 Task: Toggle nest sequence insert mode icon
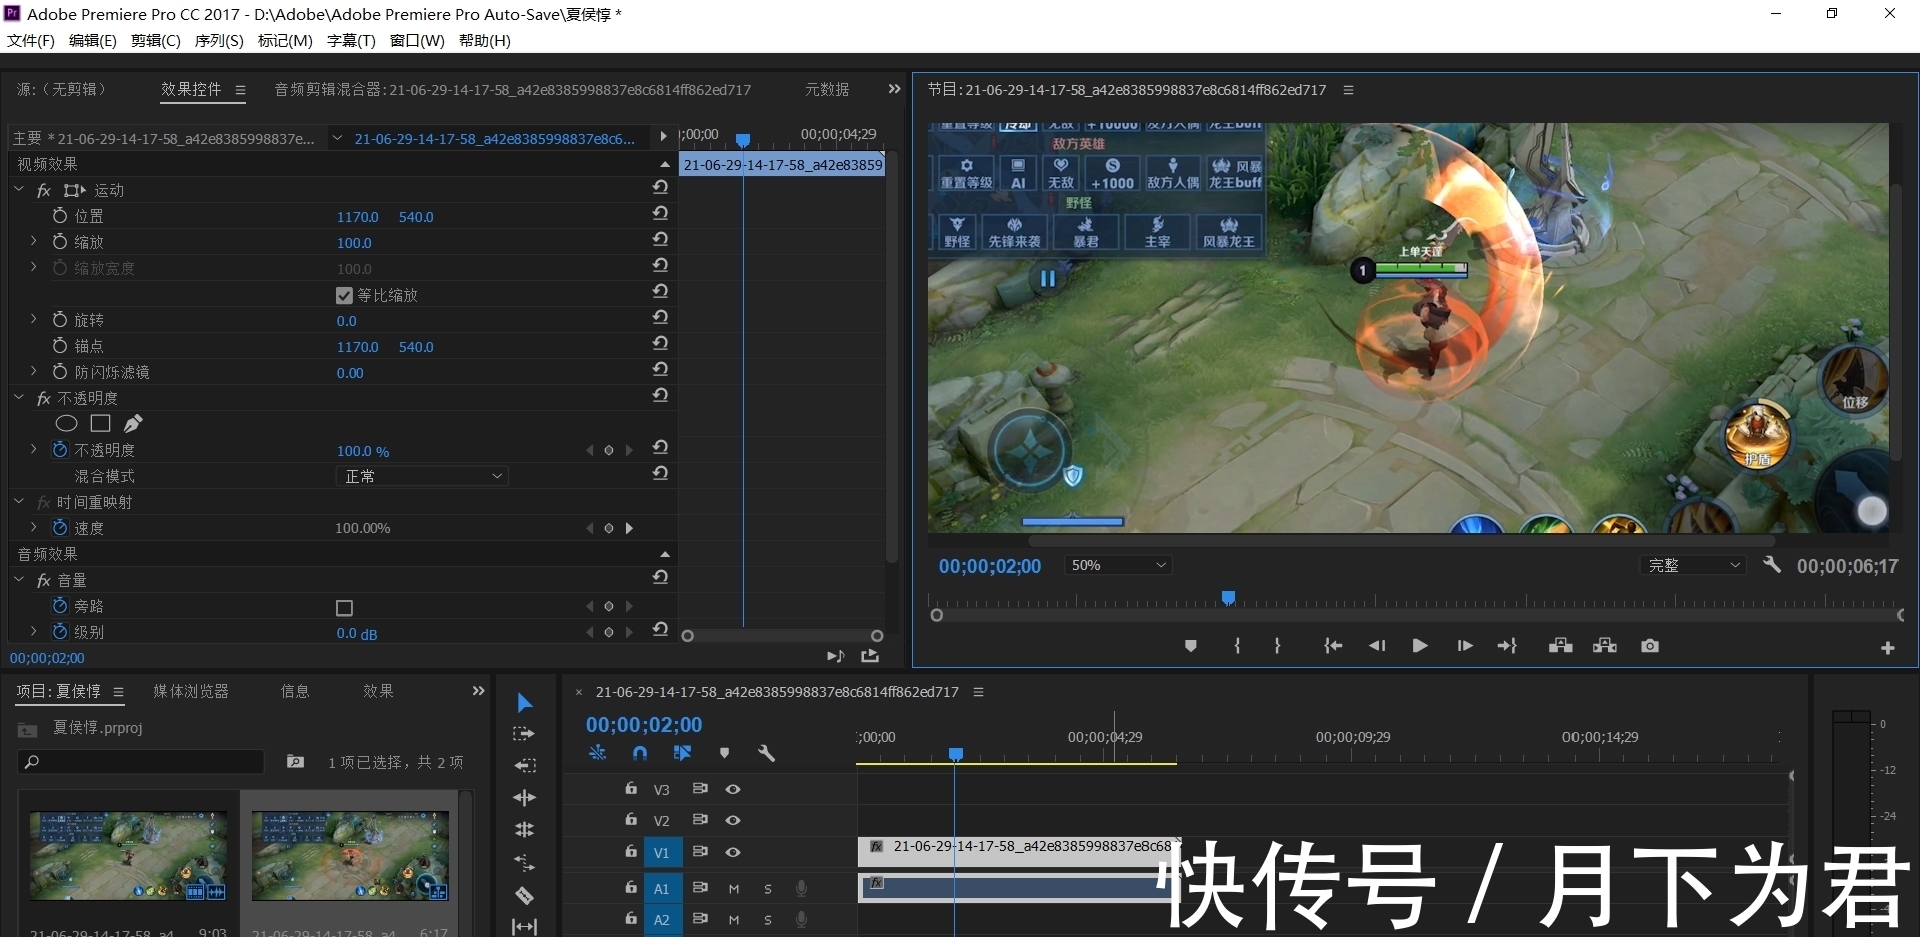pyautogui.click(x=597, y=753)
